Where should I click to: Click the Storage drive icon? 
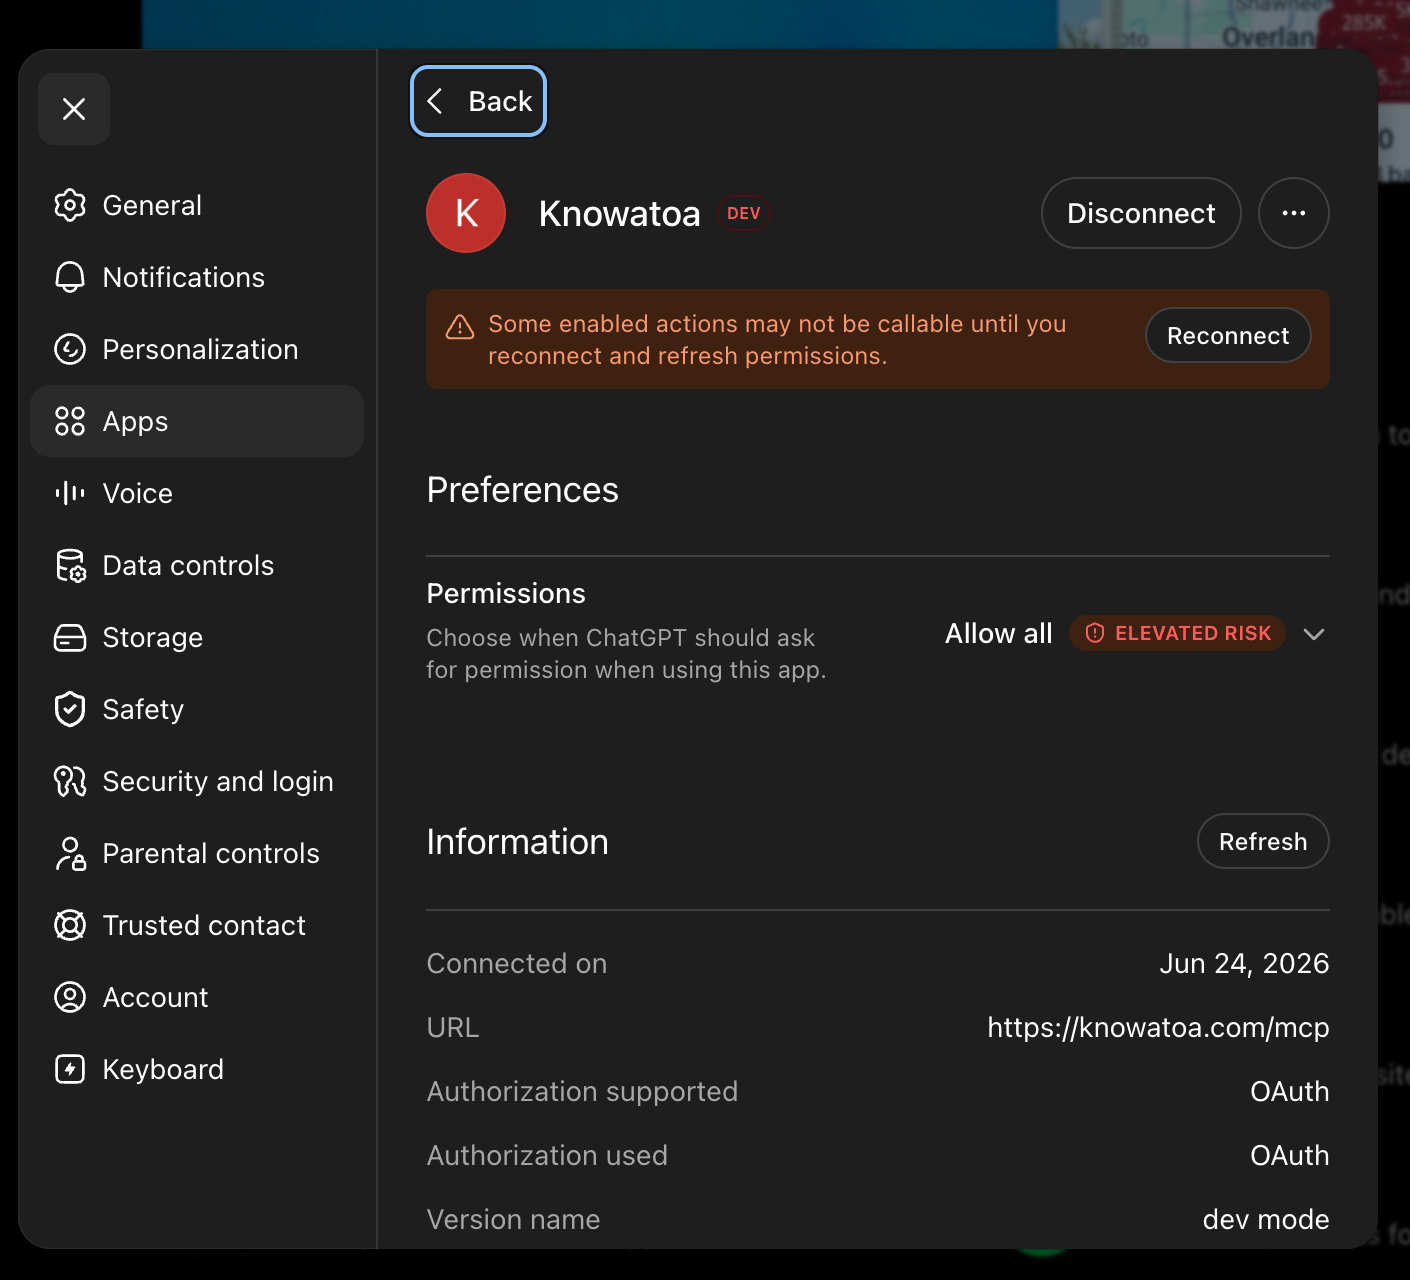(x=70, y=637)
